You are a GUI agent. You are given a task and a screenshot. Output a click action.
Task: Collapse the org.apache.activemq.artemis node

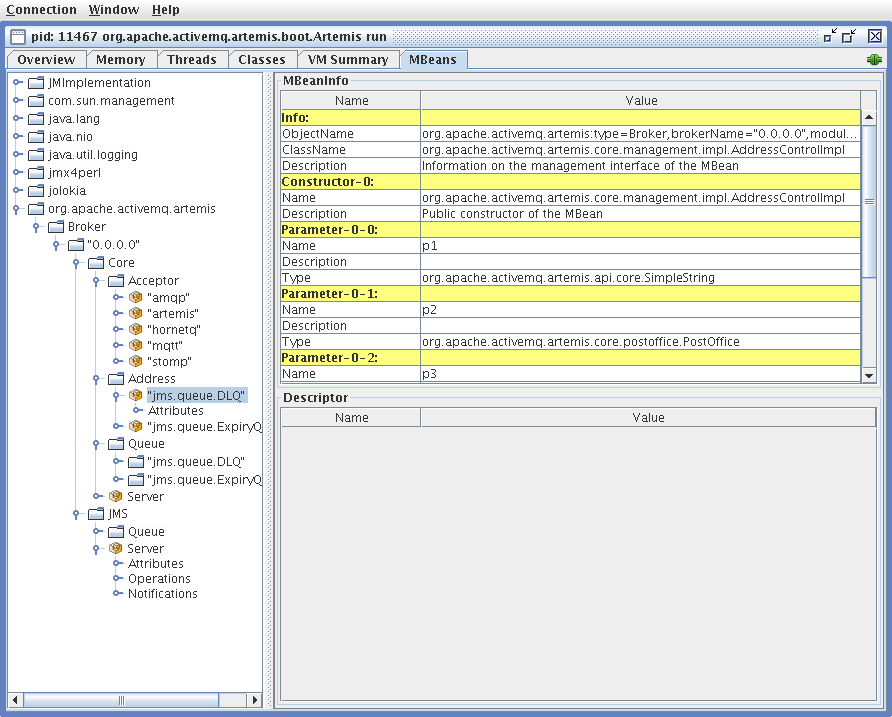17,209
